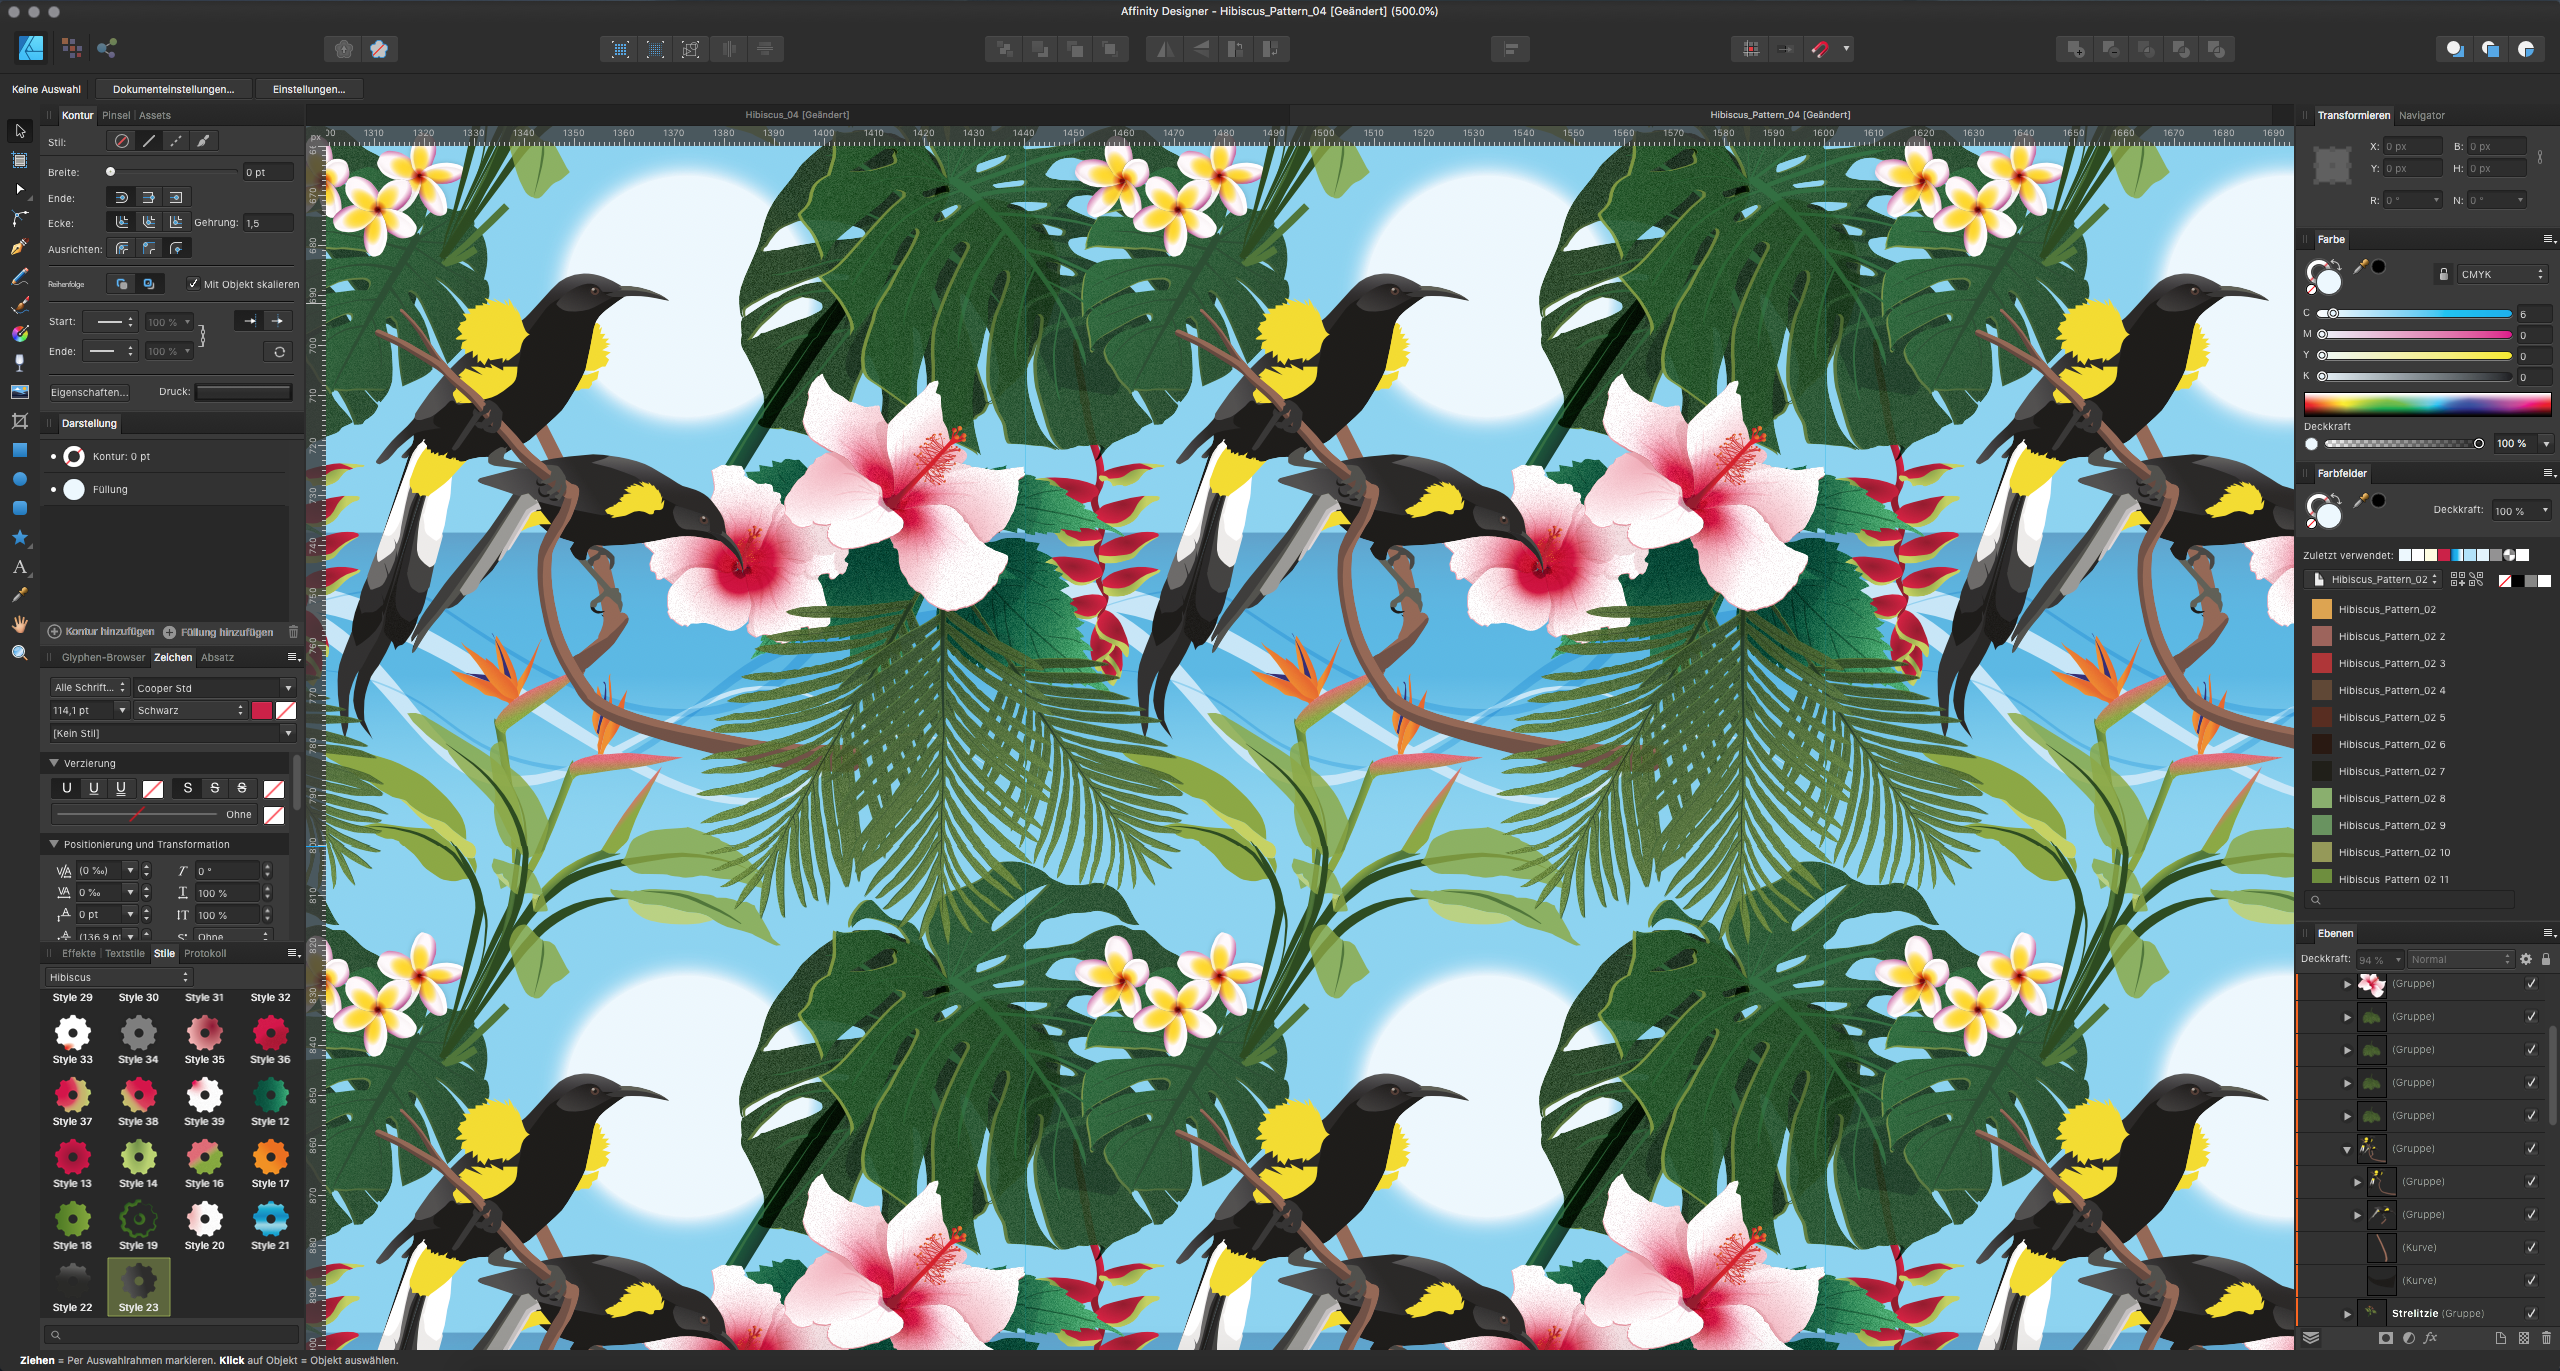This screenshot has height=1371, width=2560.
Task: Click Kontur hinzufügen
Action: tap(101, 632)
